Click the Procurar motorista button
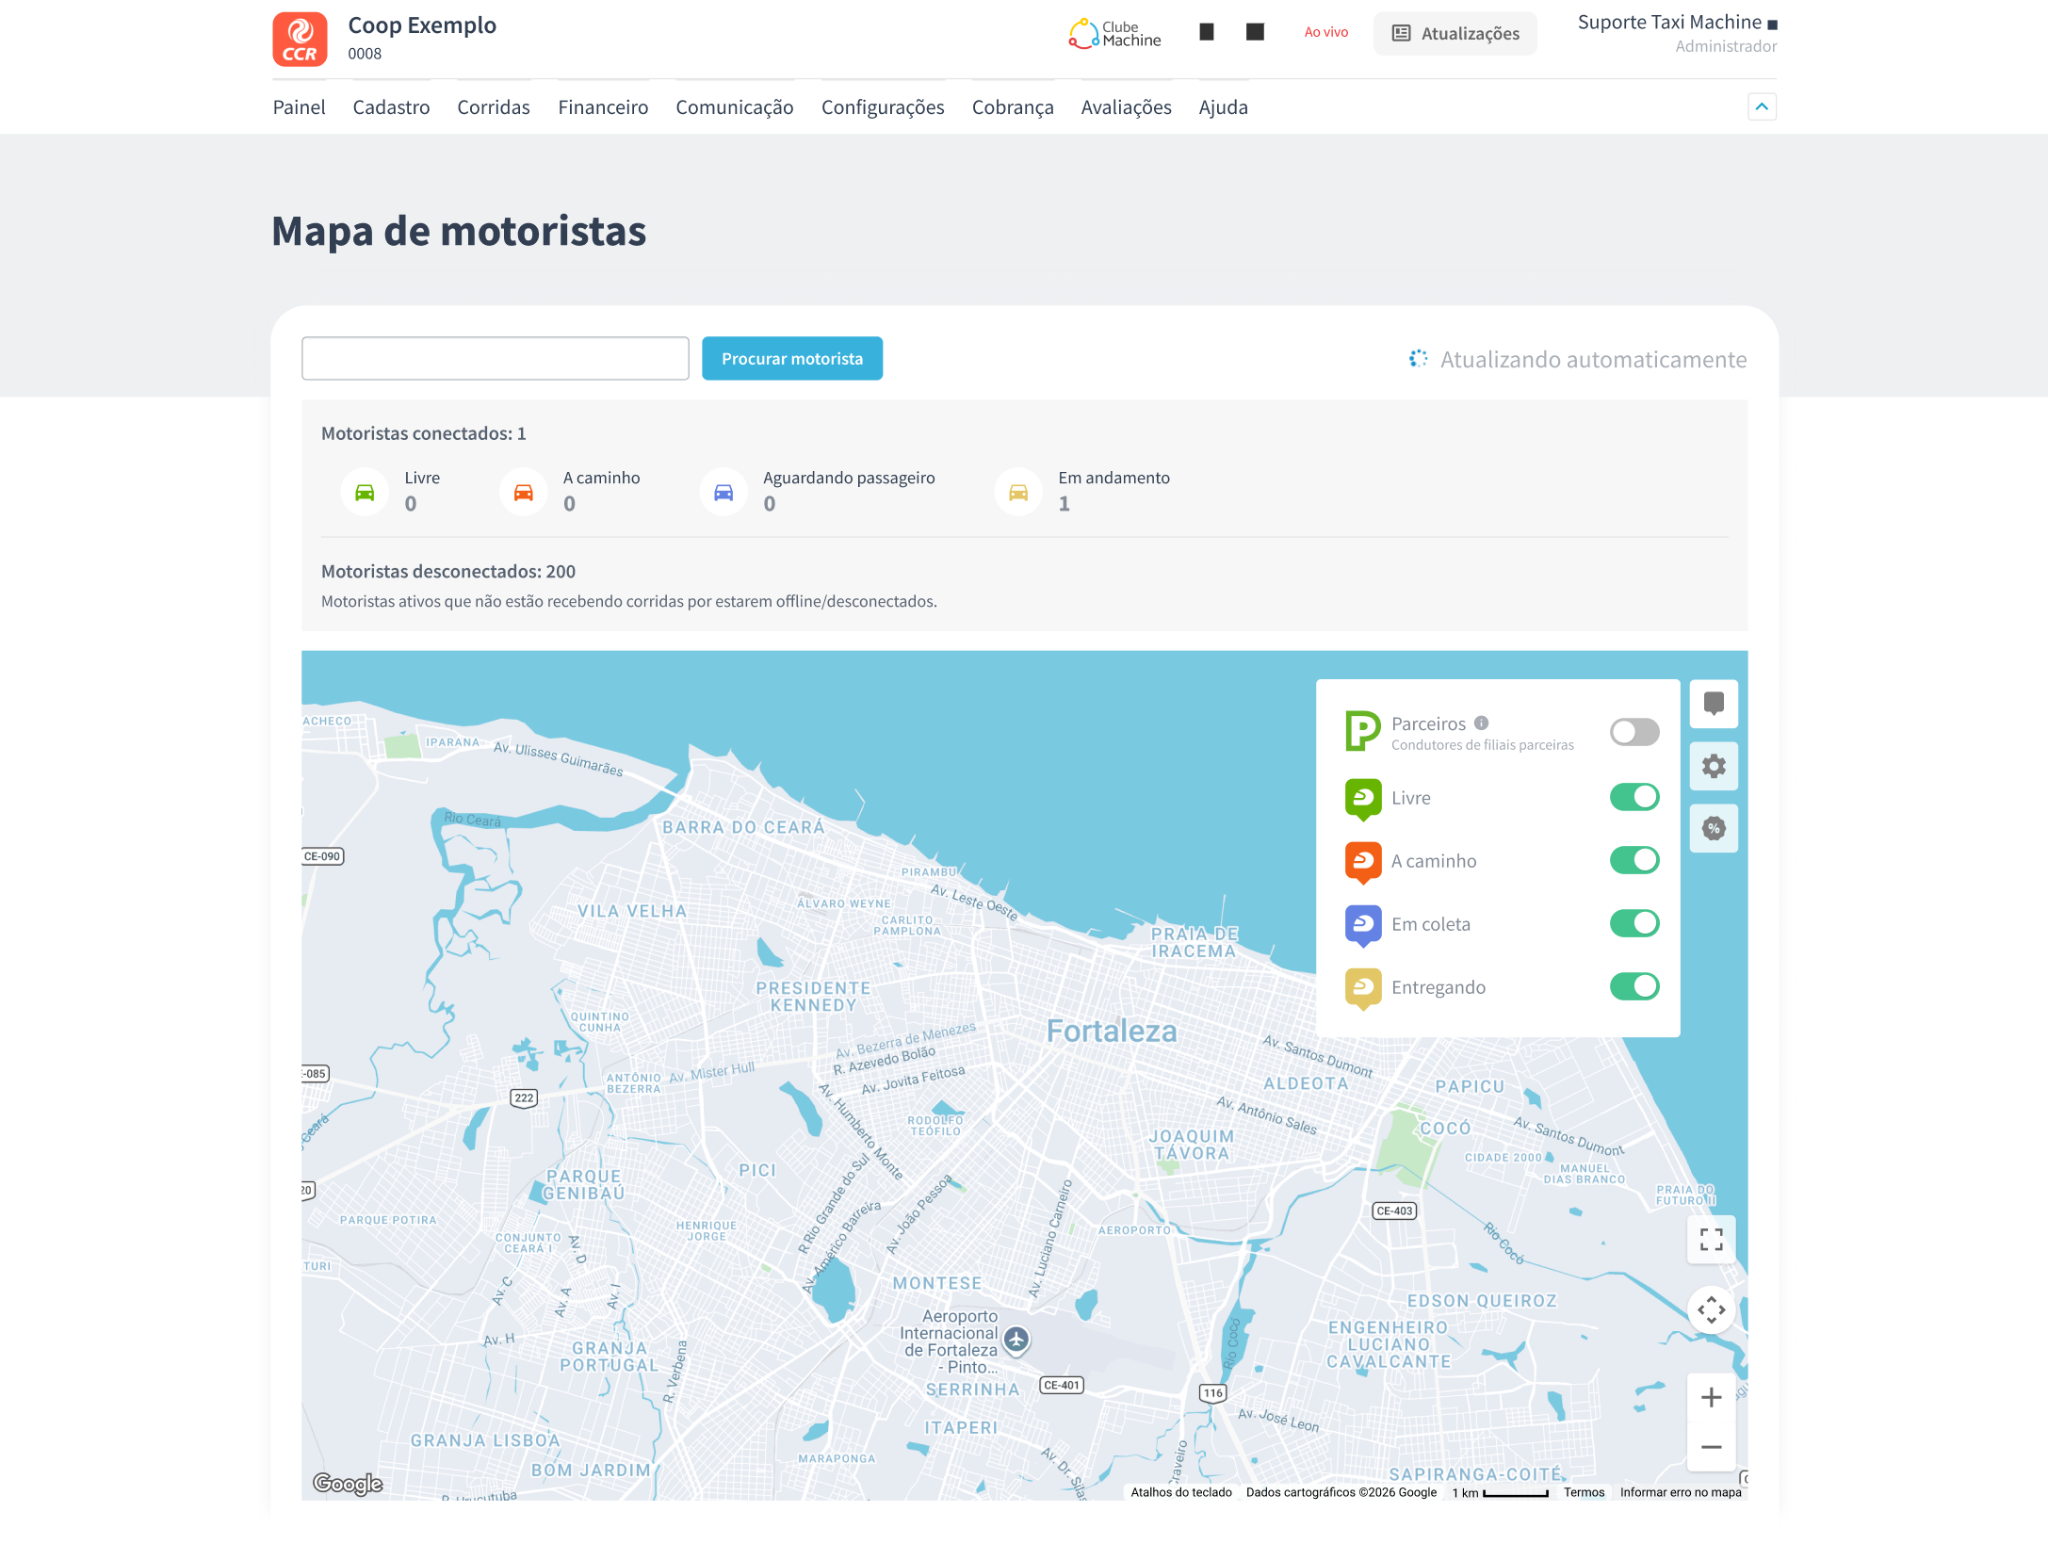This screenshot has height=1550, width=2048. [792, 359]
